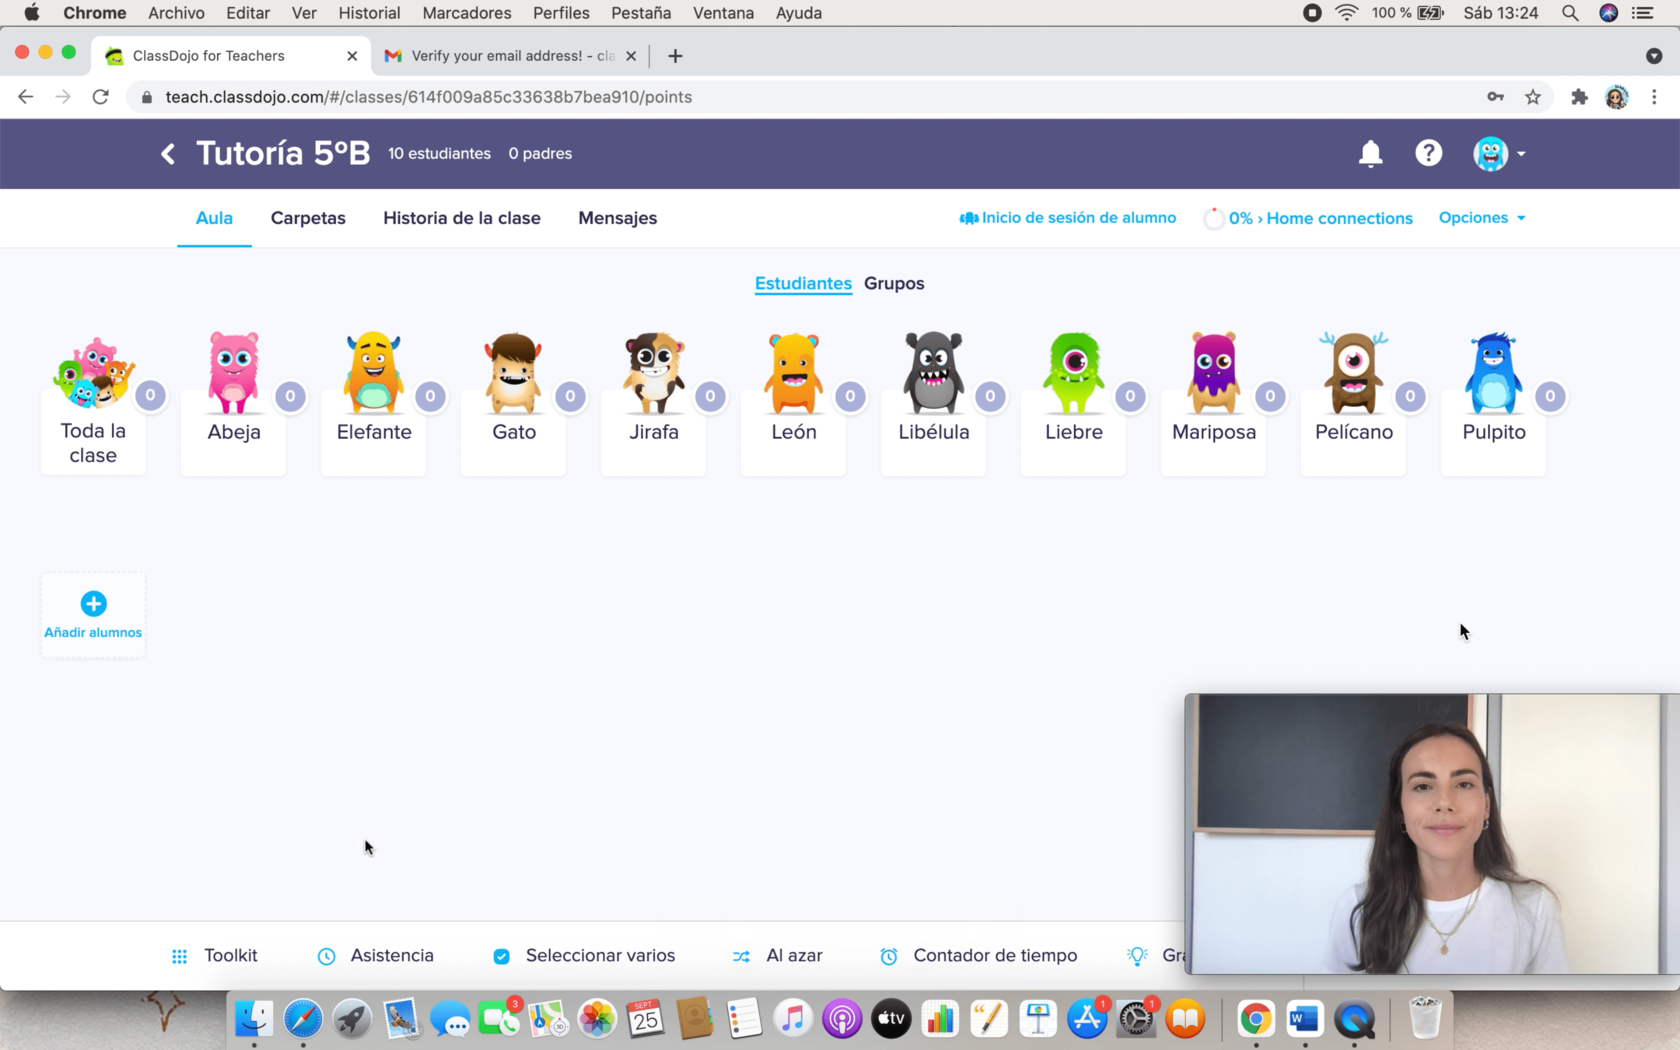The height and width of the screenshot is (1050, 1680).
Task: Click the Añadir alumnos plus icon
Action: [x=93, y=603]
